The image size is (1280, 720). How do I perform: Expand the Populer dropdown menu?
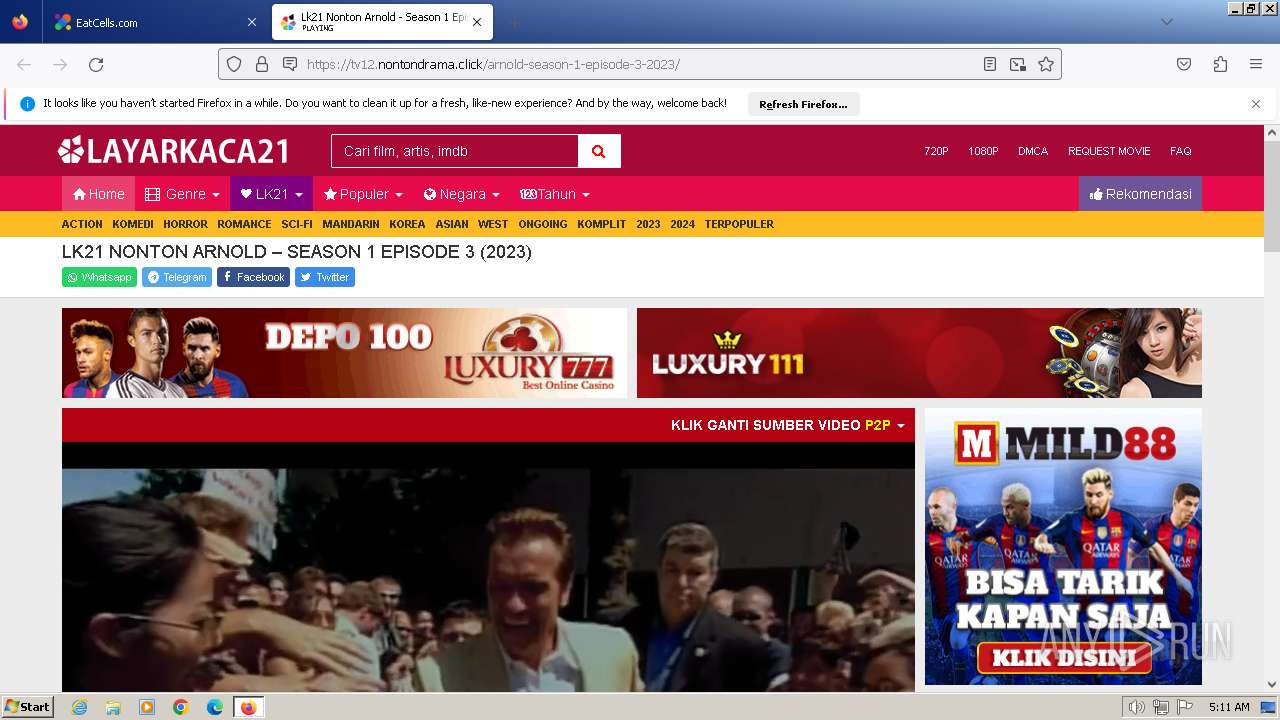(x=363, y=194)
